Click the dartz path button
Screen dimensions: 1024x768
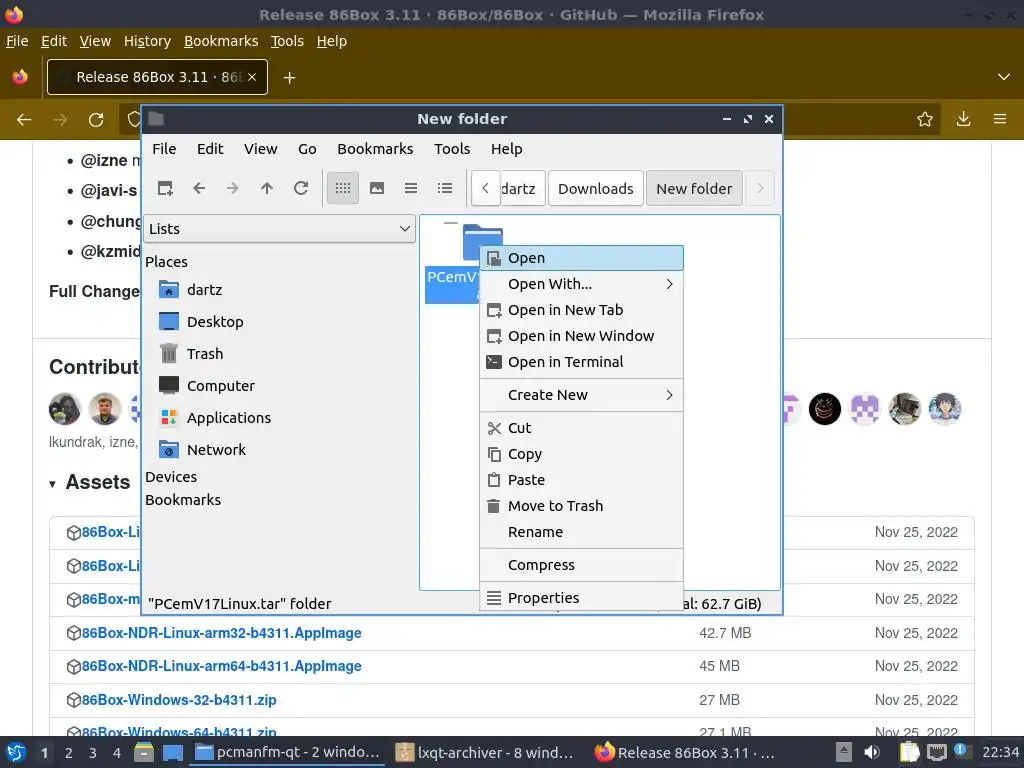click(x=521, y=188)
